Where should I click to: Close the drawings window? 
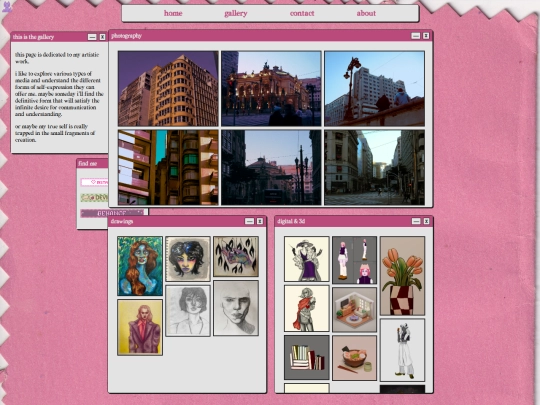click(x=260, y=221)
